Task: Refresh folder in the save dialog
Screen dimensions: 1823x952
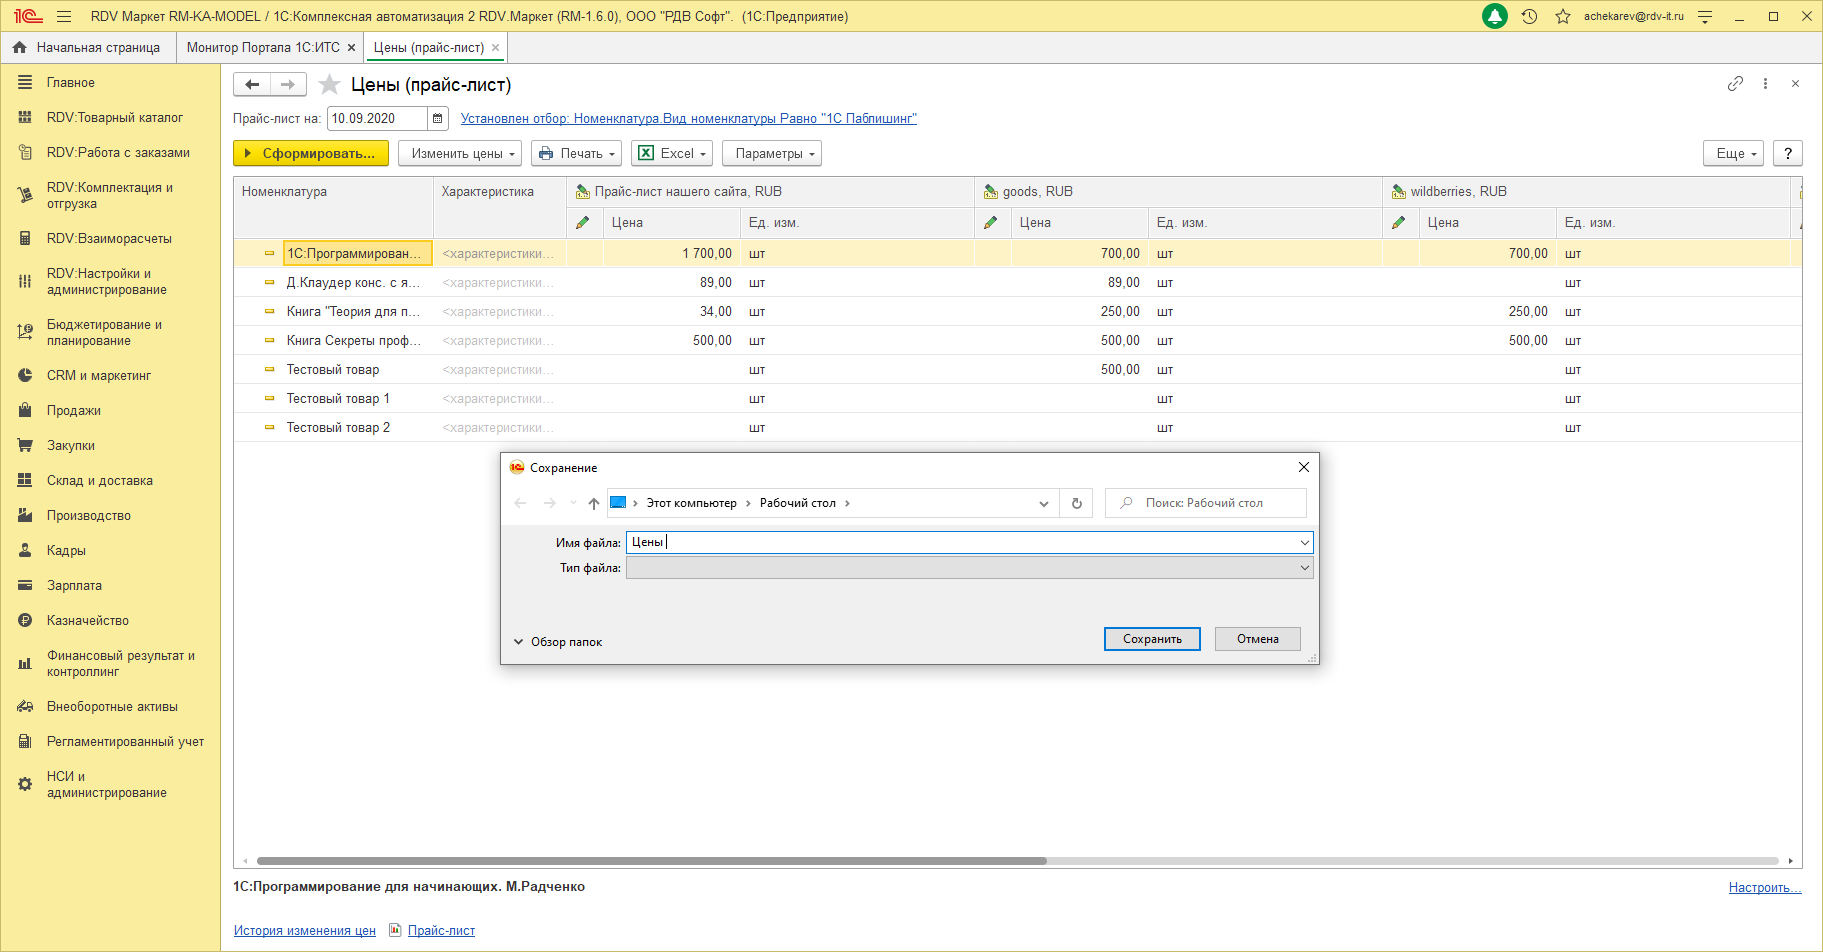Action: pos(1077,503)
